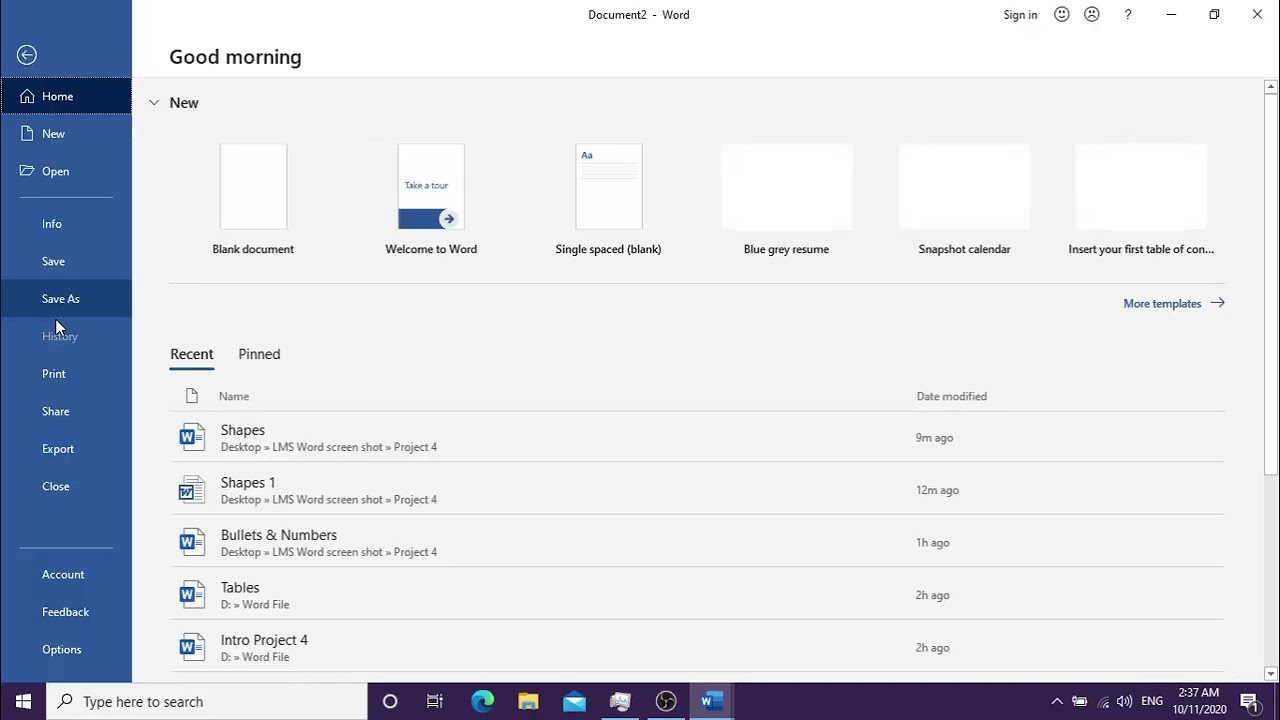Click the battery icon in system tray
This screenshot has height=720, width=1280.
[x=1080, y=702]
